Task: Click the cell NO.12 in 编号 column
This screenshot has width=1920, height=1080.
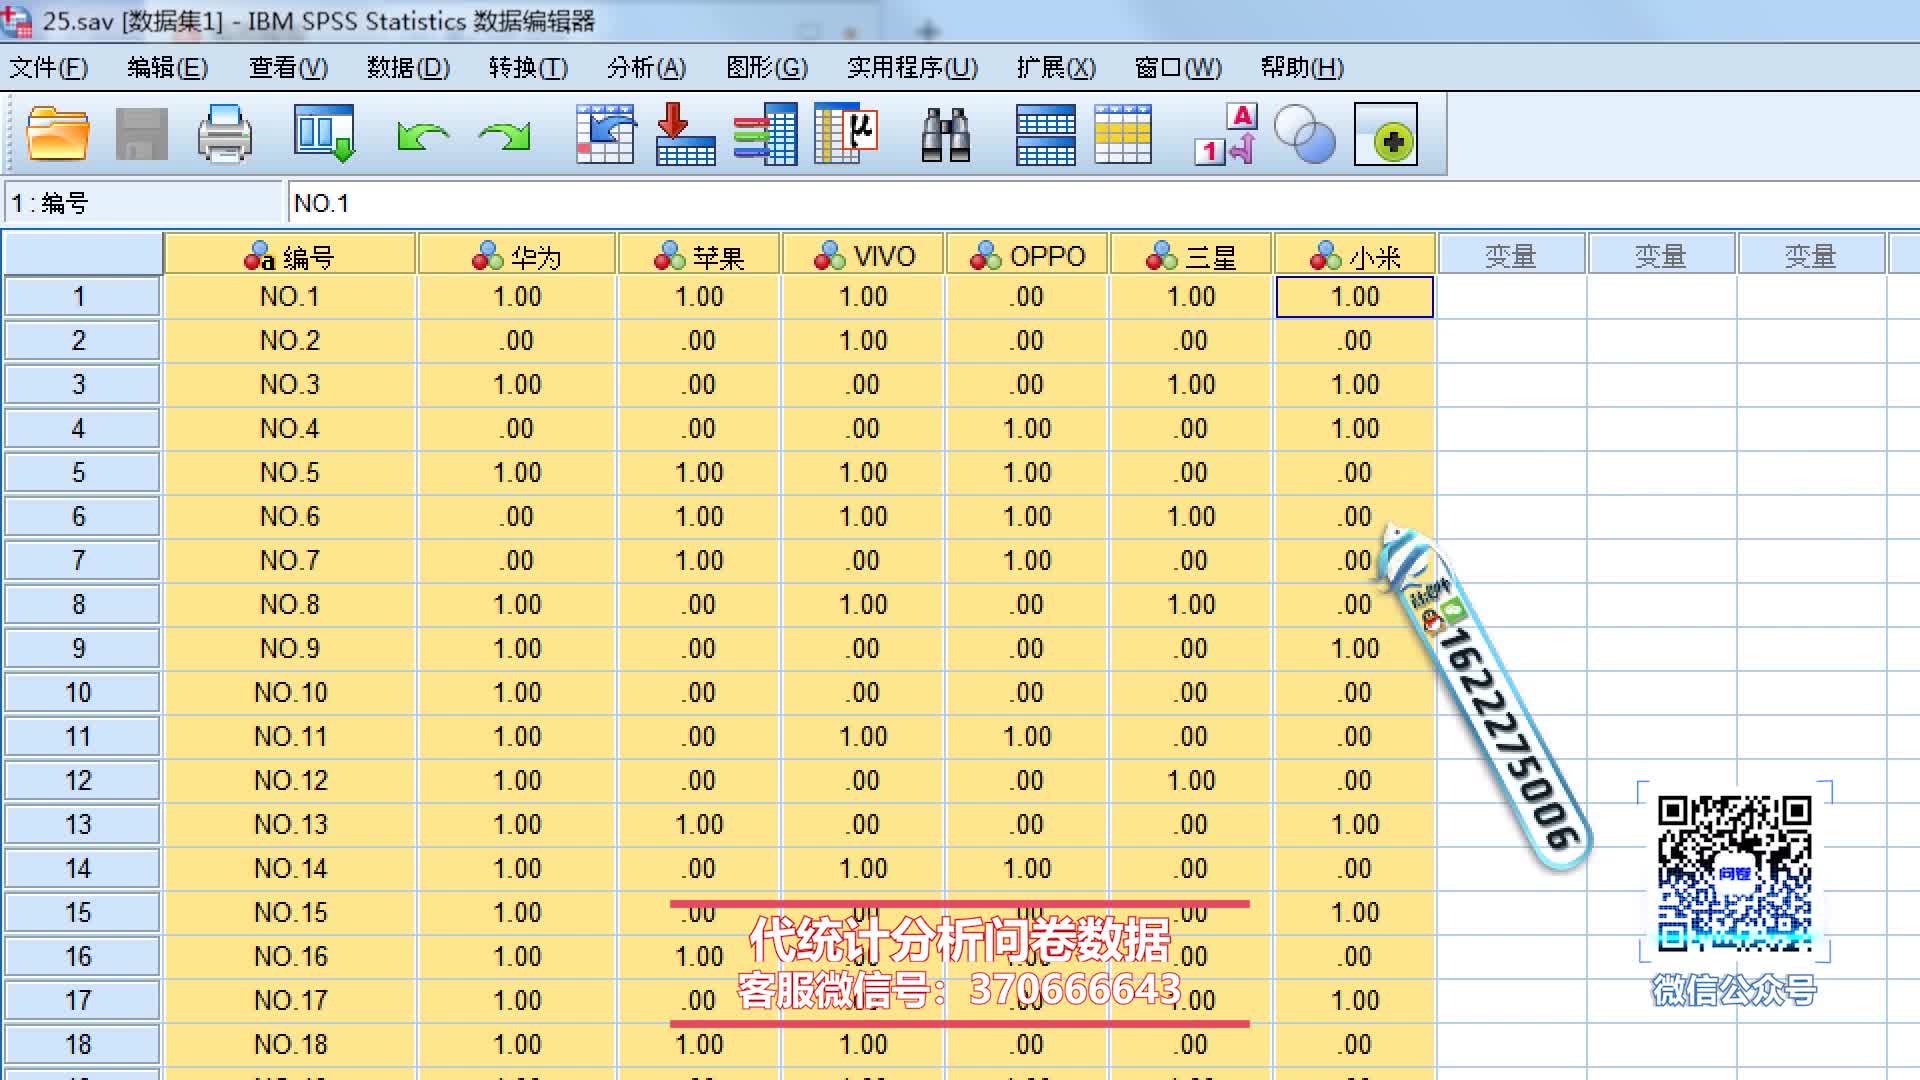Action: point(289,781)
